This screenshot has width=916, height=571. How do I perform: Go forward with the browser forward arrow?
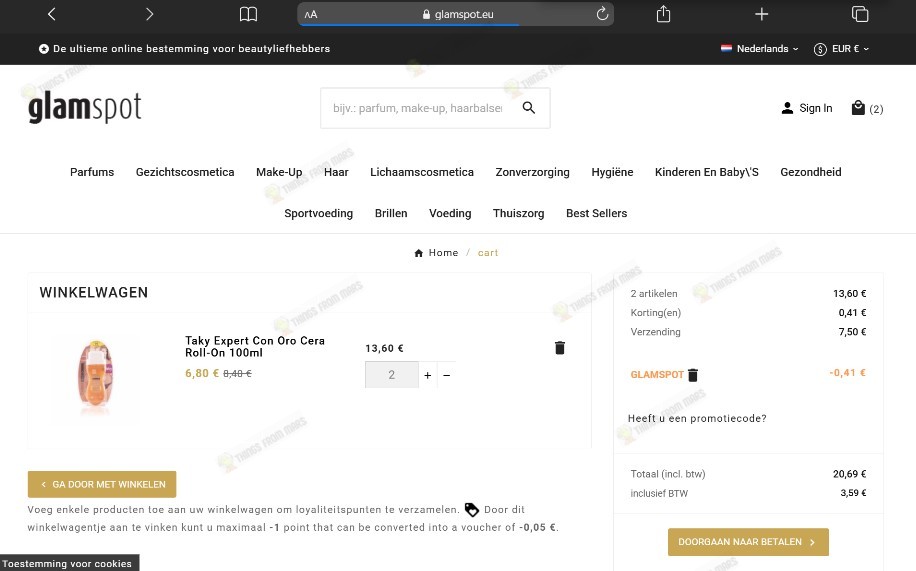(149, 14)
